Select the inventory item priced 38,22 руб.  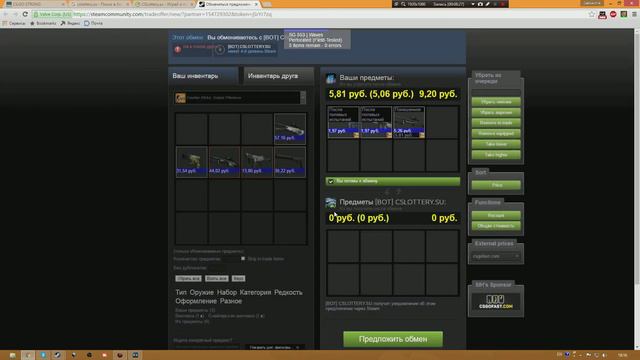290,162
